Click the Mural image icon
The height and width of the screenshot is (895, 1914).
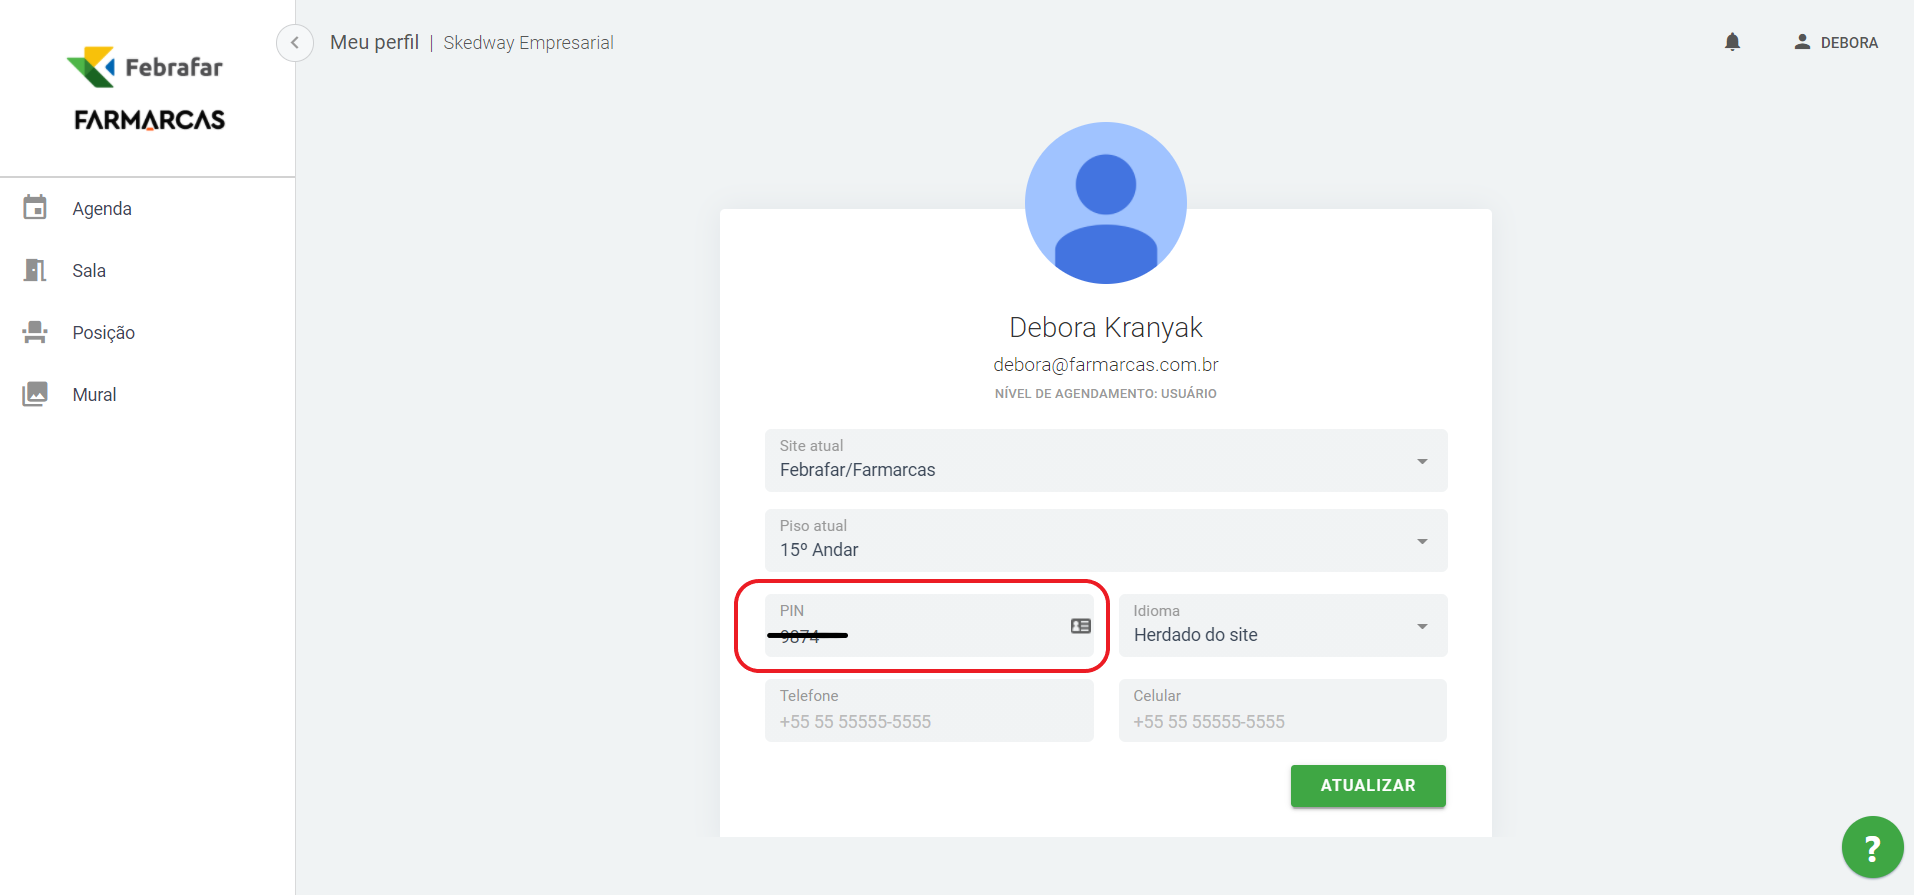(x=35, y=394)
